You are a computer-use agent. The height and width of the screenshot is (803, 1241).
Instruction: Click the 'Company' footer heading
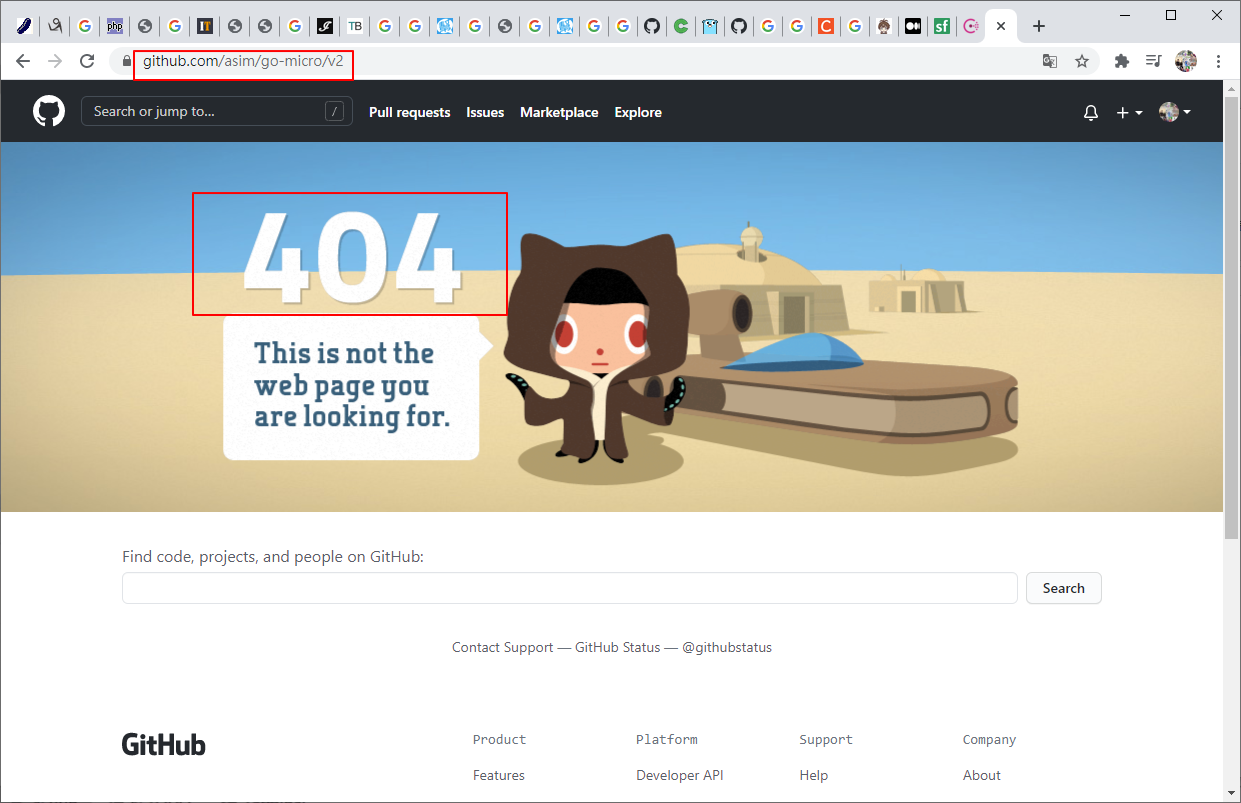coord(989,740)
